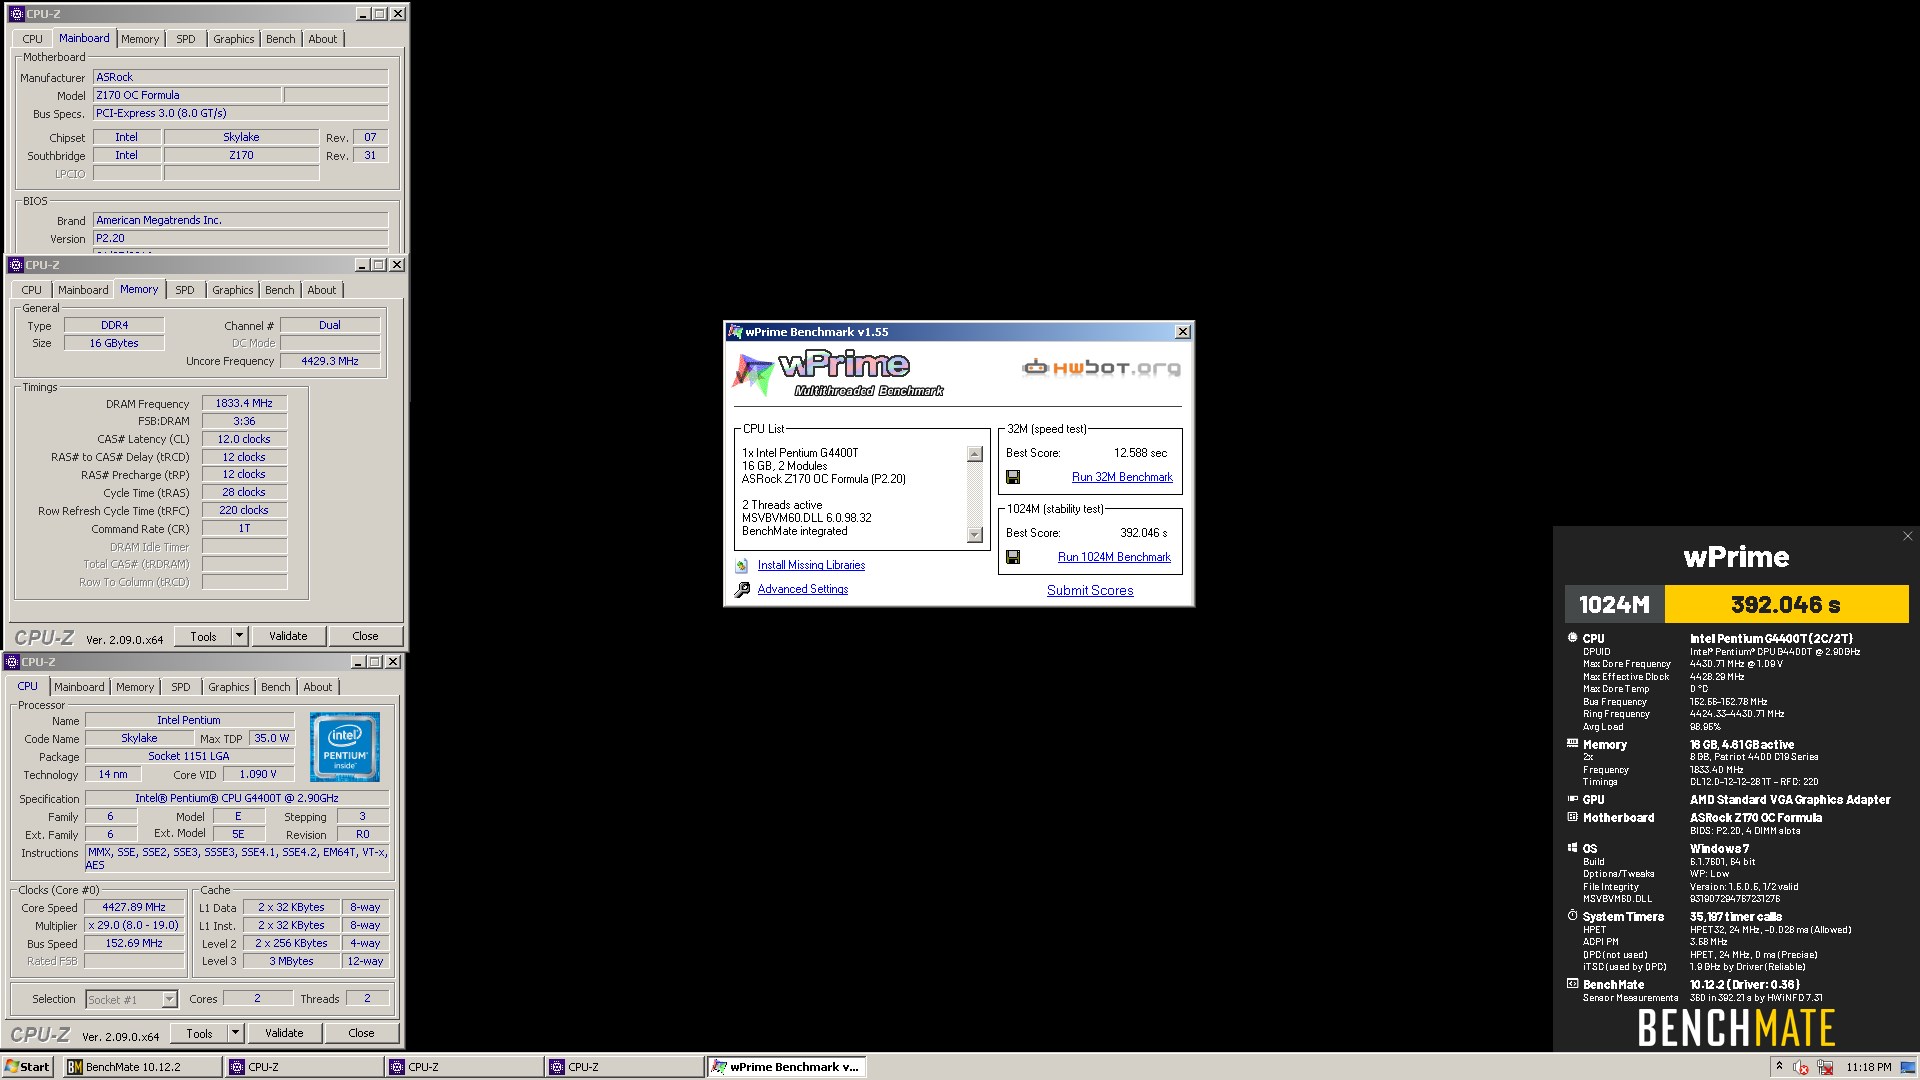Viewport: 1920px width, 1080px height.
Task: Click Run 32M Benchmark link
Action: (1122, 478)
